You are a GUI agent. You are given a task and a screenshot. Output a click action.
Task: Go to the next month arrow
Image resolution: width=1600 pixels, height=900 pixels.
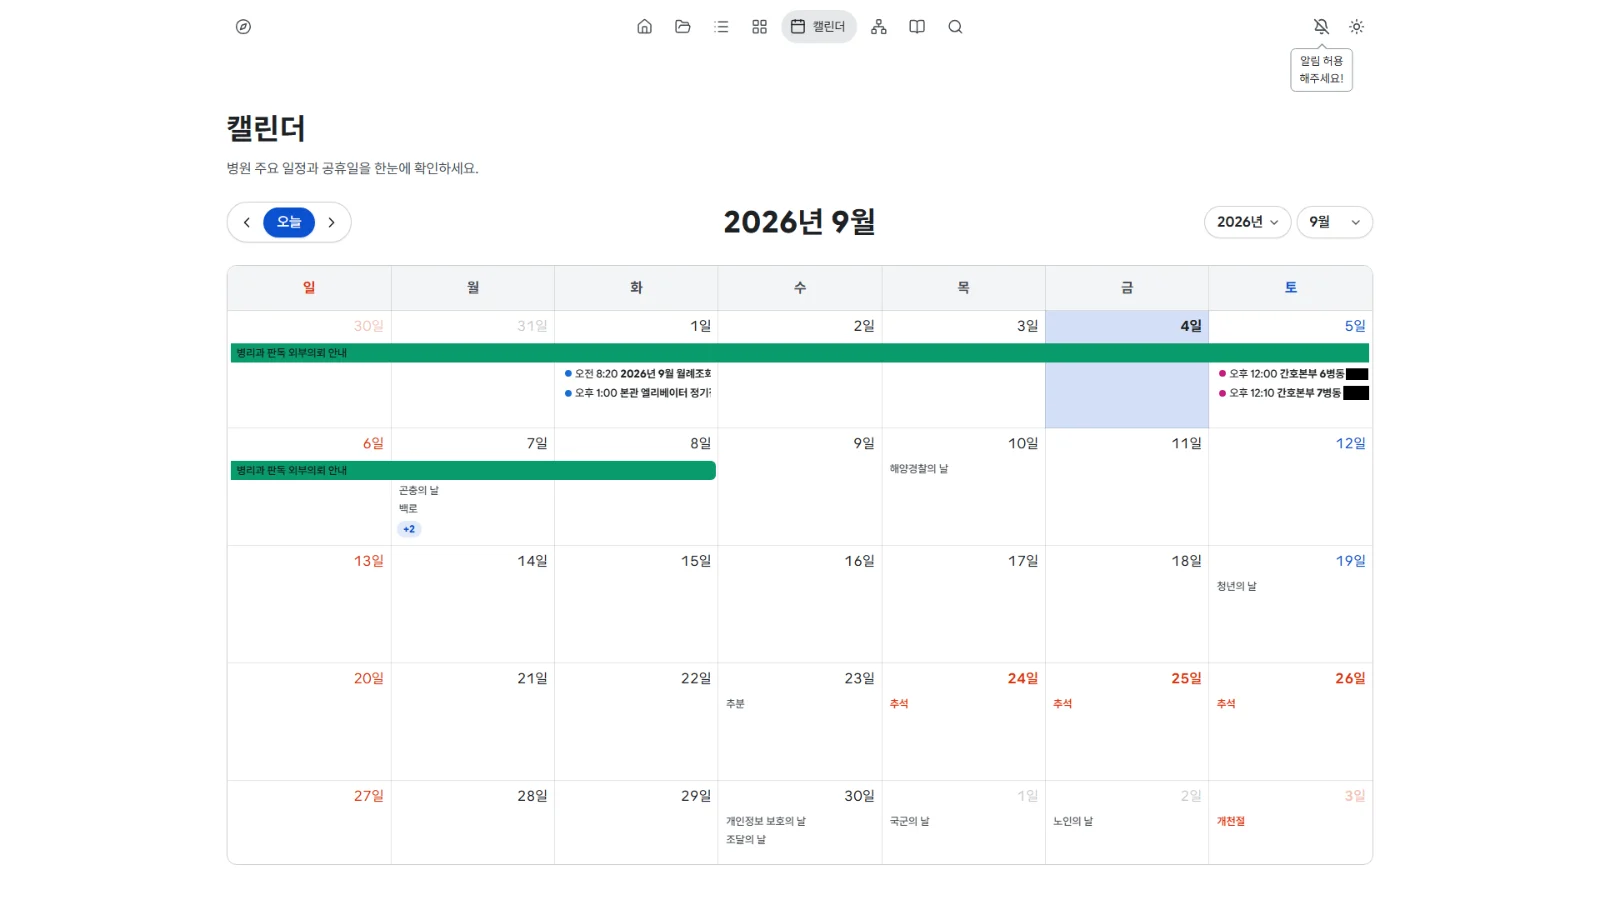[331, 222]
